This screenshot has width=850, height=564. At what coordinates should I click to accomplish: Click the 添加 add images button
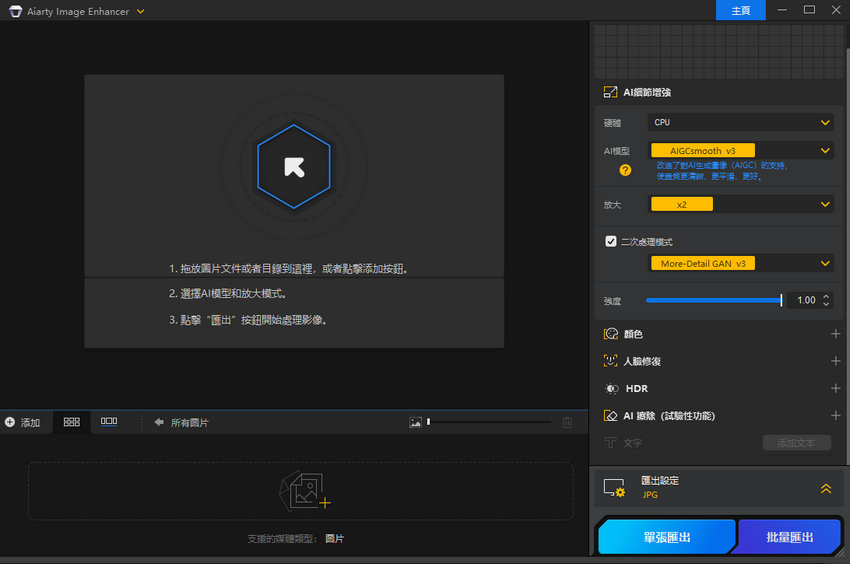pyautogui.click(x=23, y=422)
